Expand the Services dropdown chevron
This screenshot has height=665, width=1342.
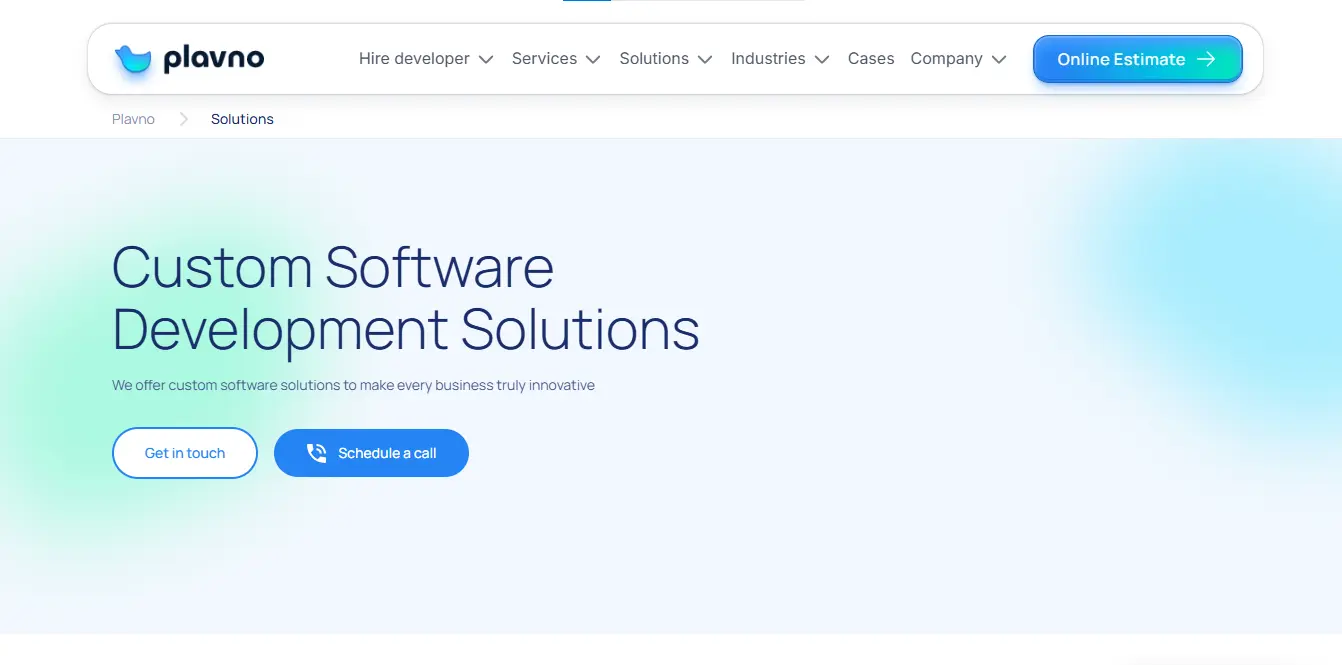tap(593, 60)
